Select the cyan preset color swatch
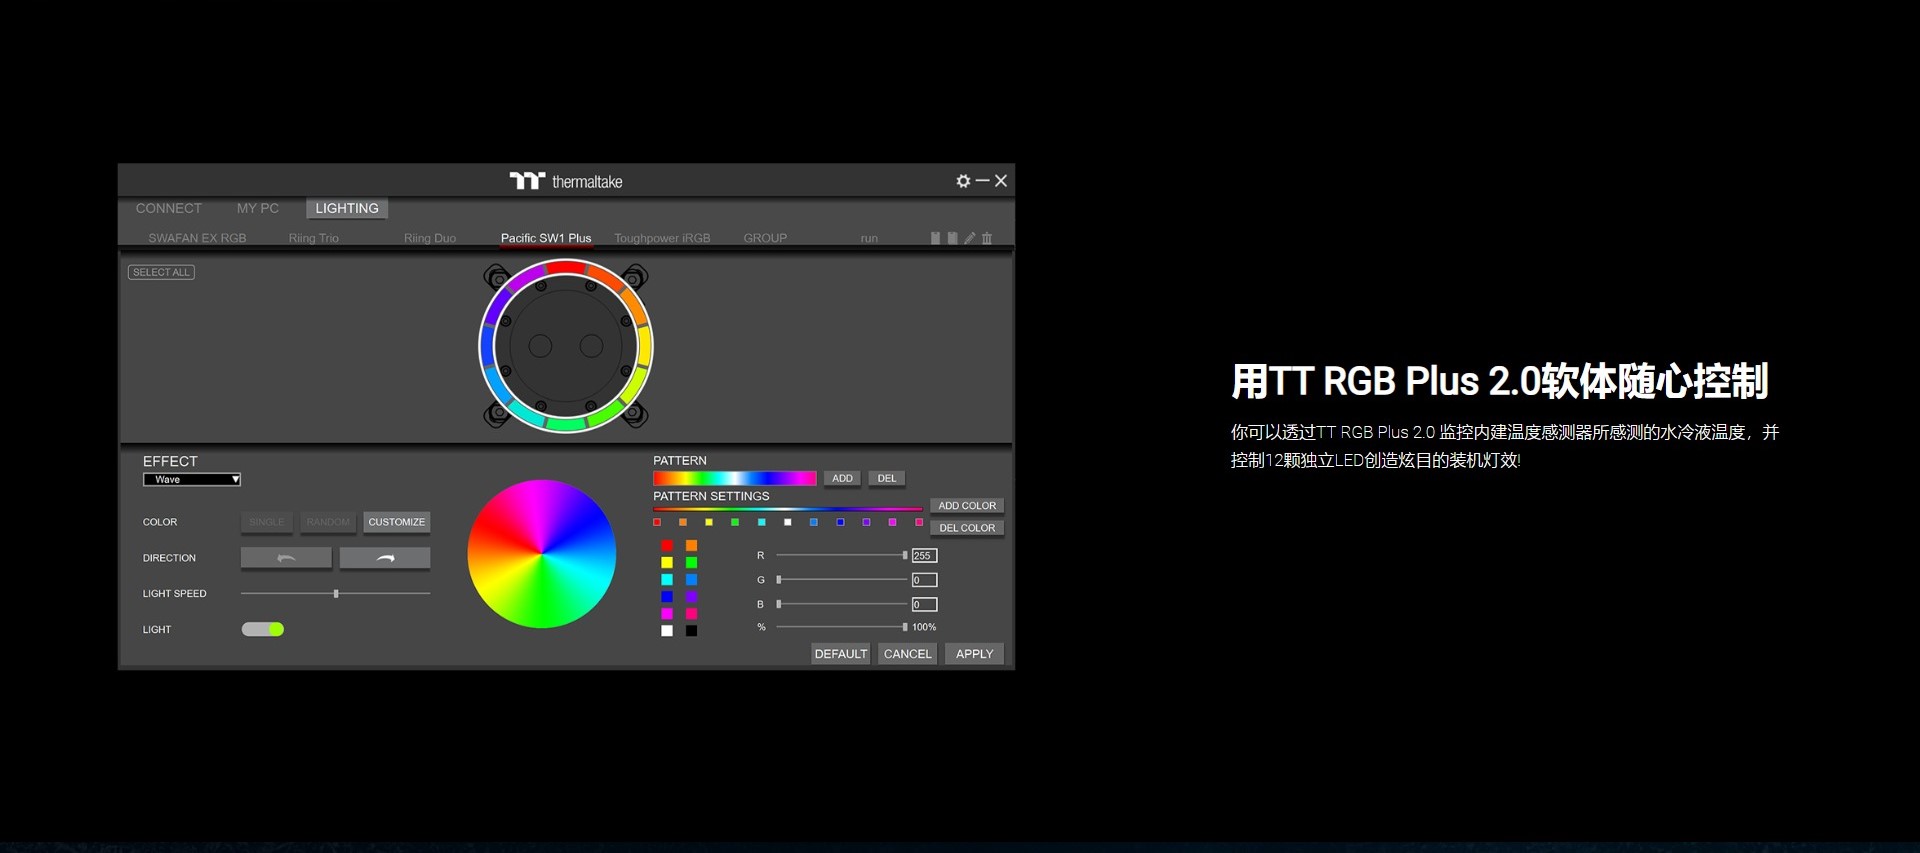The height and width of the screenshot is (853, 1920). pyautogui.click(x=667, y=580)
